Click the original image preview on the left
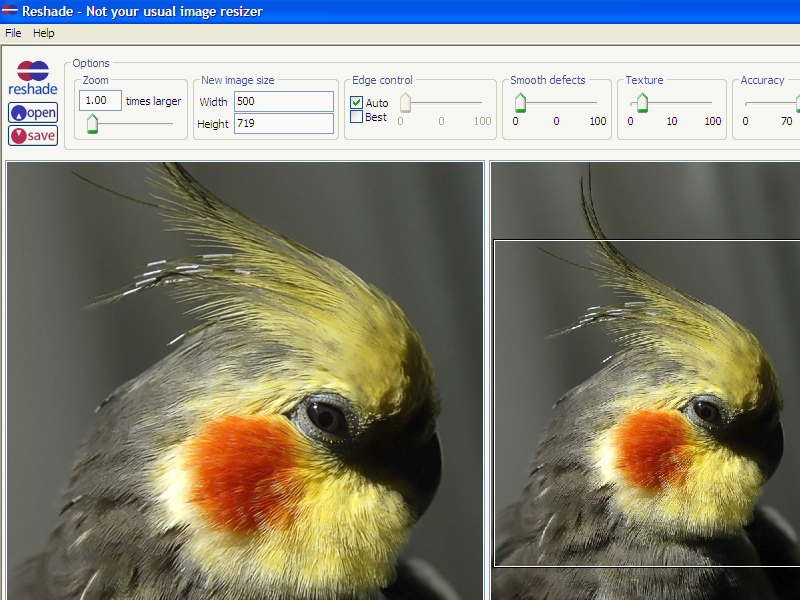 [x=245, y=381]
